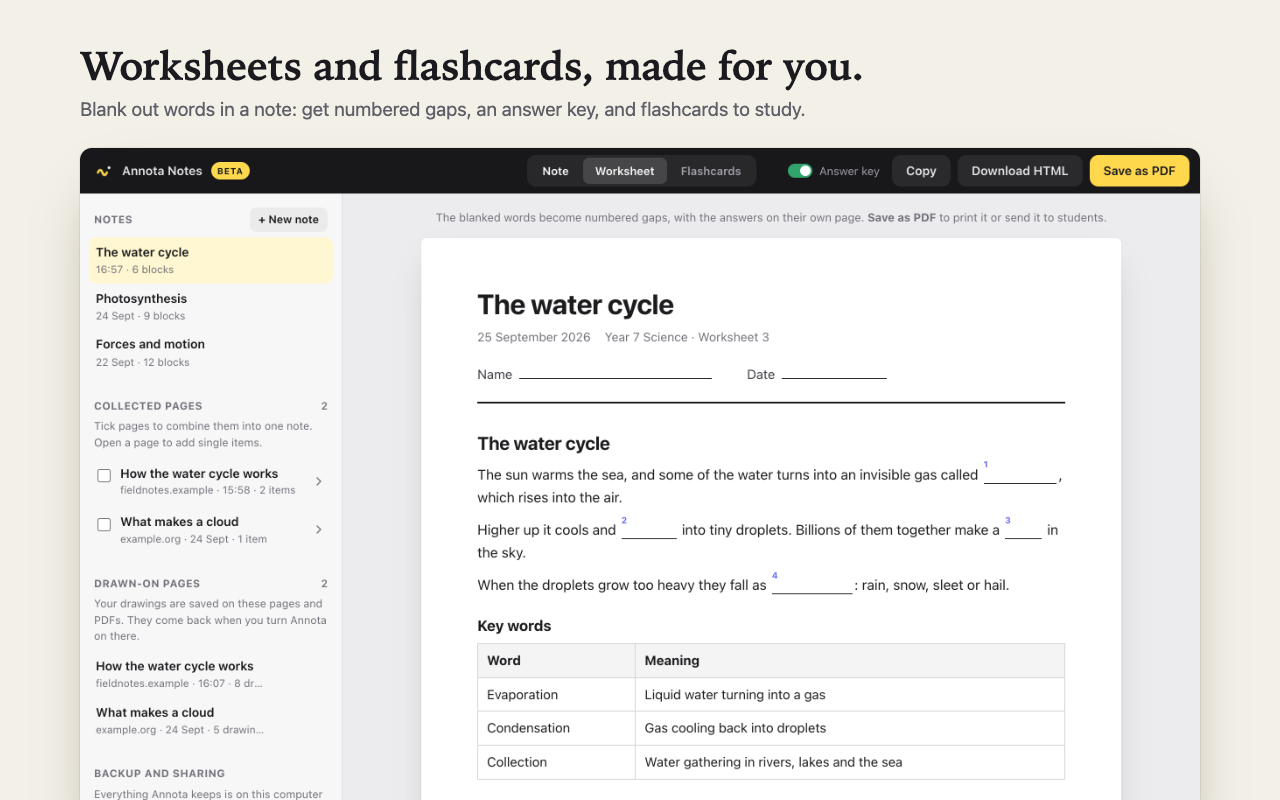This screenshot has height=800, width=1280.
Task: Click the Condensation table cell
Action: tap(556, 728)
